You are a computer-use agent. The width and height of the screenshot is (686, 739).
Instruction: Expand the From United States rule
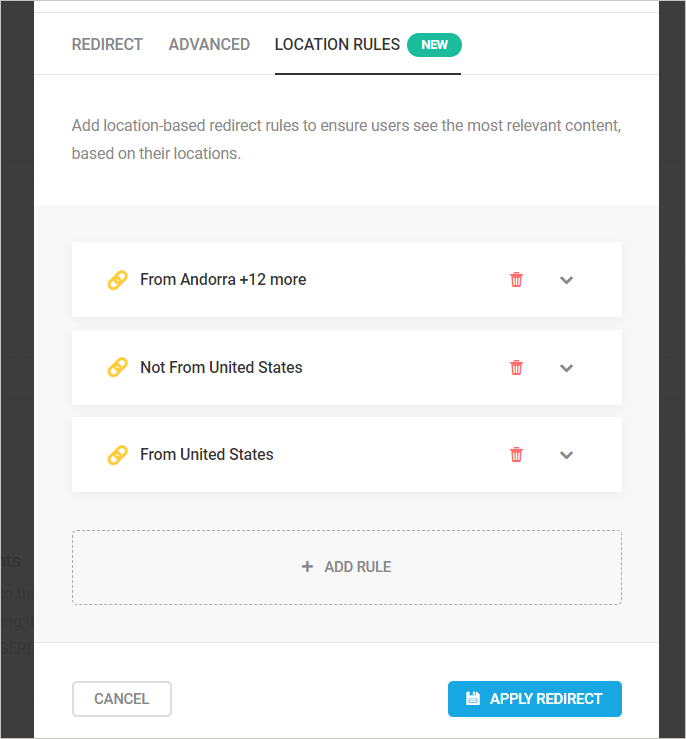tap(566, 455)
